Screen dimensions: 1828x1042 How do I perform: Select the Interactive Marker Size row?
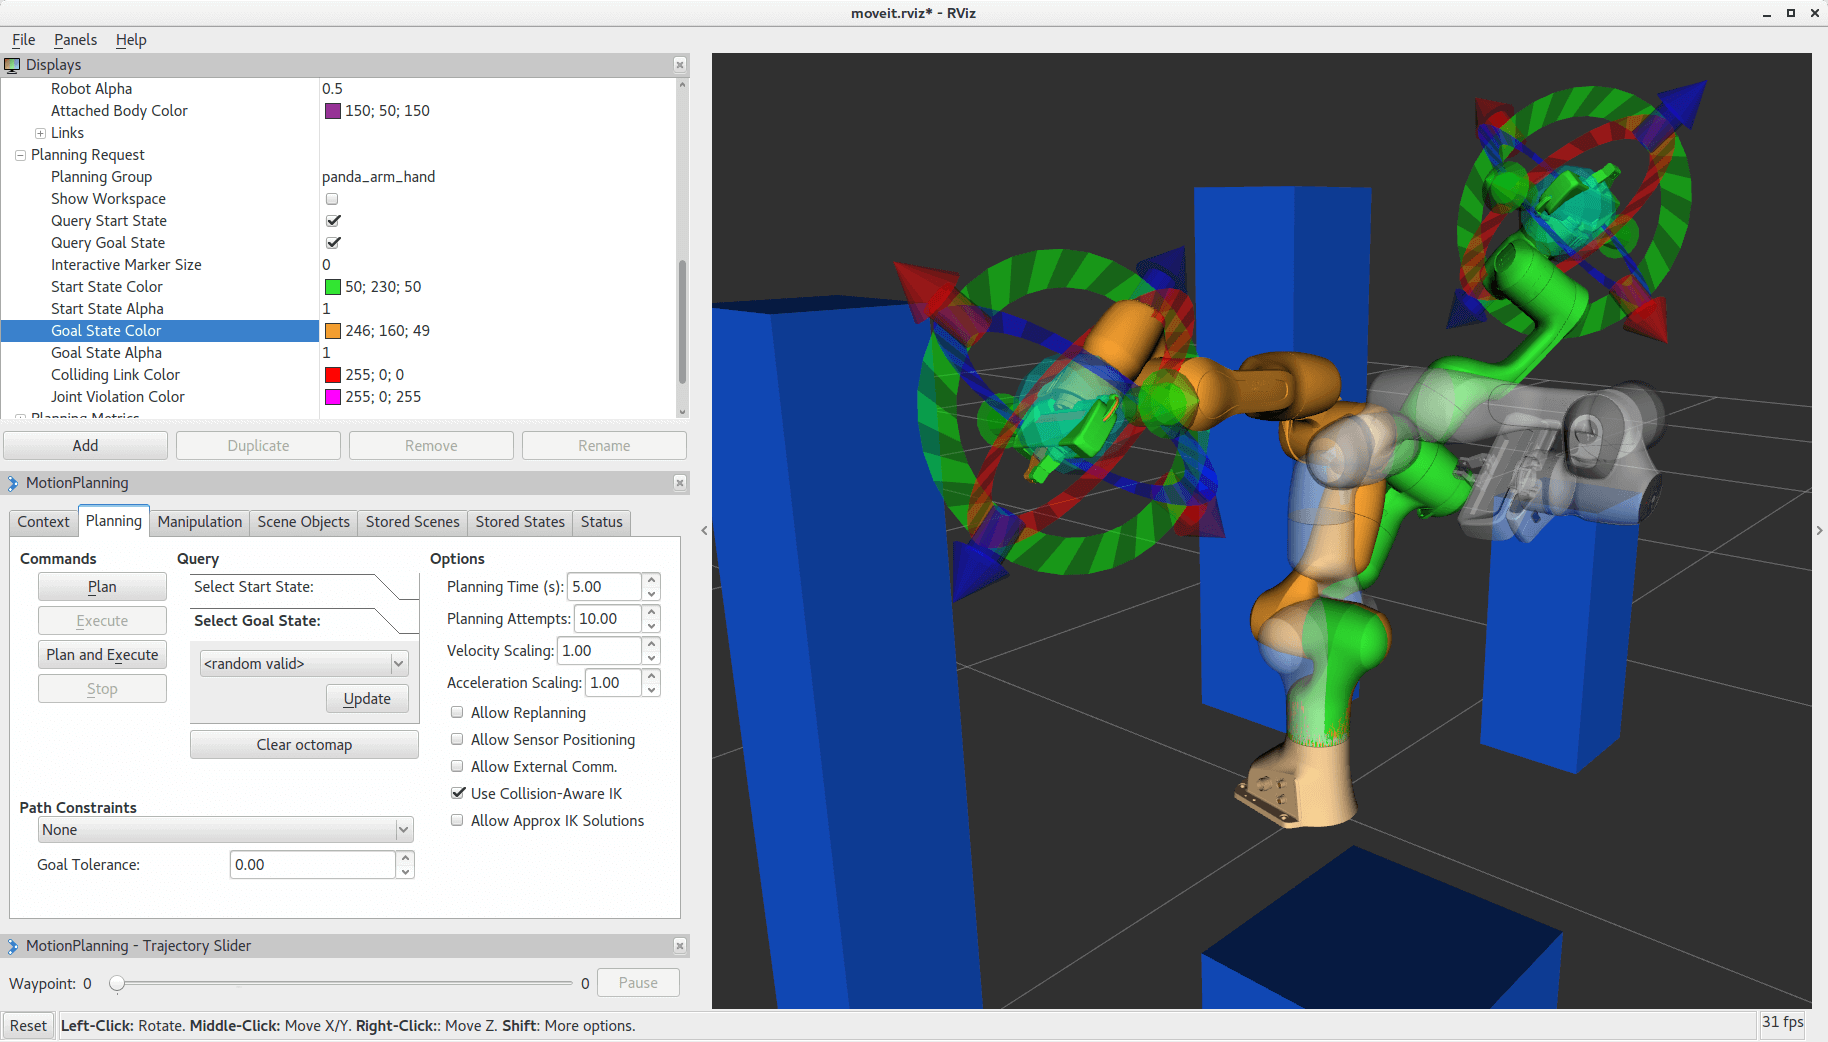point(339,265)
